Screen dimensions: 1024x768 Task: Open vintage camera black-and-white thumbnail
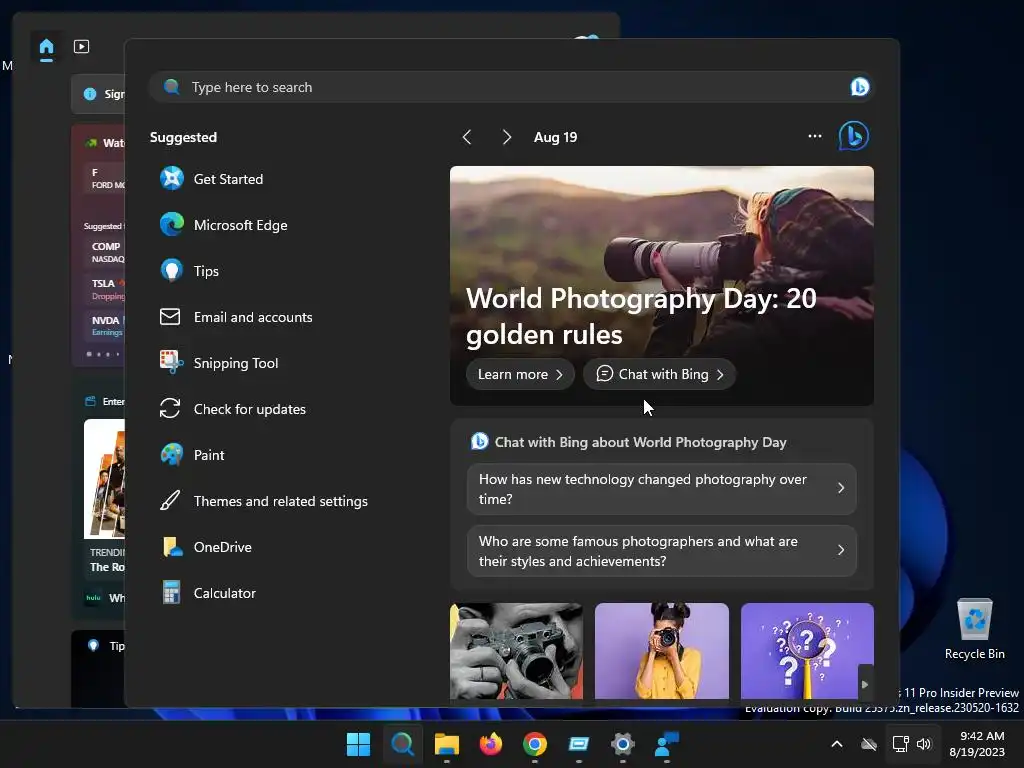tap(516, 651)
